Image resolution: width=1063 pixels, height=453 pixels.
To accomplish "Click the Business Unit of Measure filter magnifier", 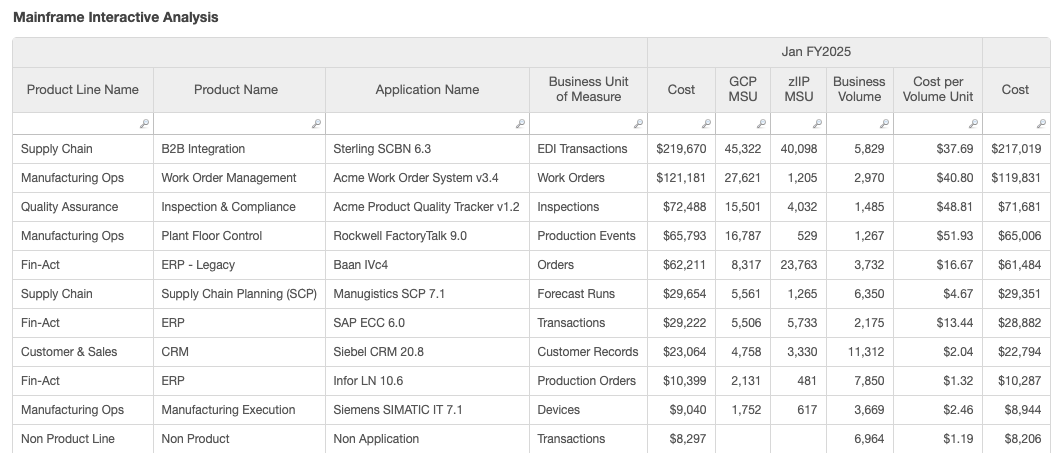I will click(x=639, y=124).
